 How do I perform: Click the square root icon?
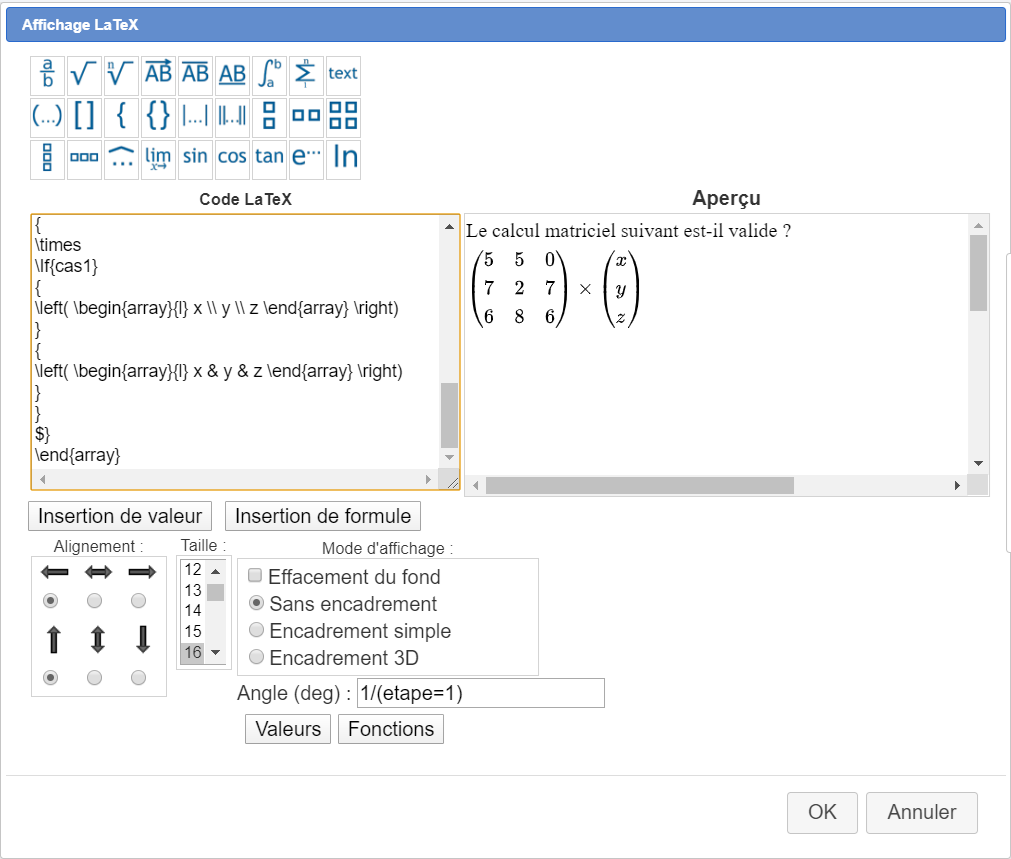[x=84, y=74]
